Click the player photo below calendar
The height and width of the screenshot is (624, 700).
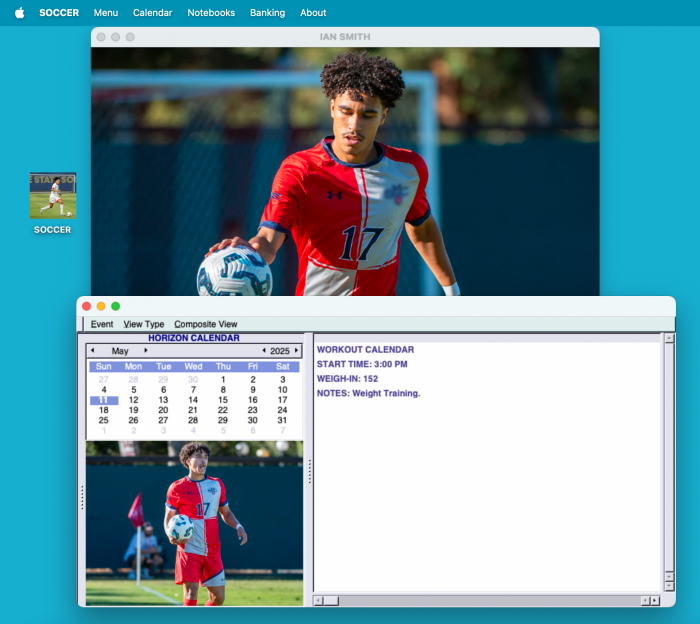194,523
